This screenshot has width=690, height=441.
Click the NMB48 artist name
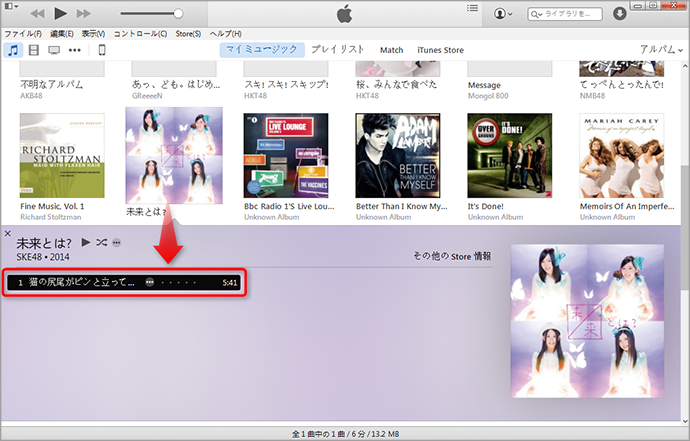pos(592,96)
